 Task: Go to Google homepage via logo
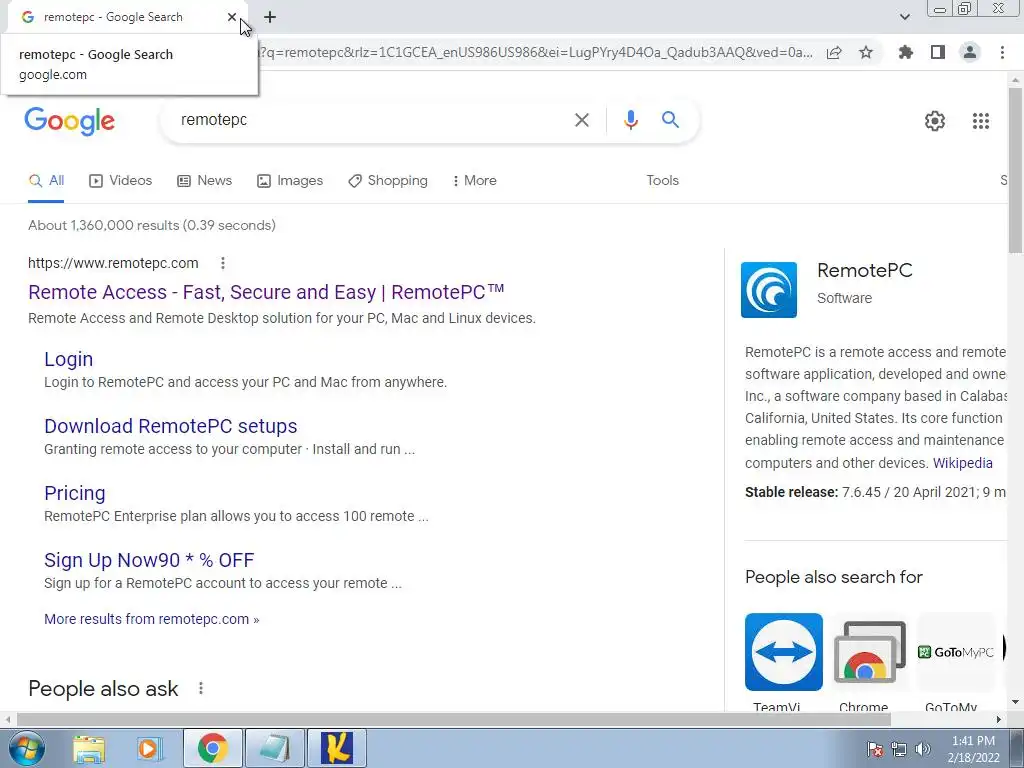point(69,121)
